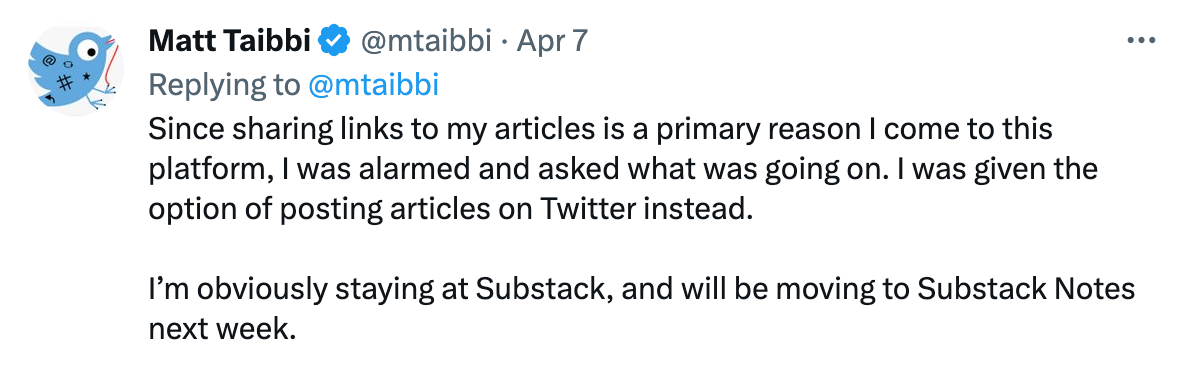The image size is (1190, 370).
Task: Open tweet via "Since sharing links" line
Action: 600,130
